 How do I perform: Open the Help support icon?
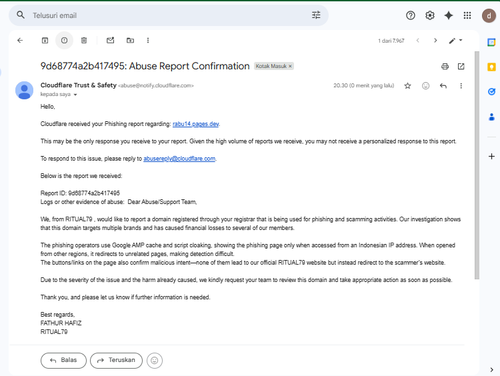[410, 15]
